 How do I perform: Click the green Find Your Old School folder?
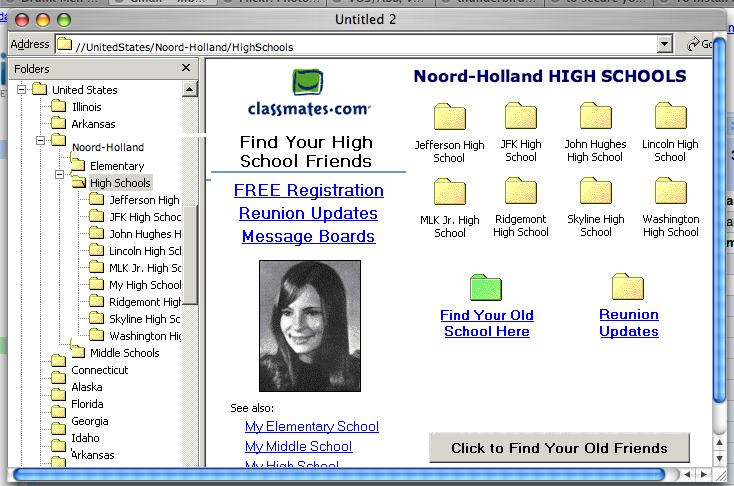(x=485, y=287)
